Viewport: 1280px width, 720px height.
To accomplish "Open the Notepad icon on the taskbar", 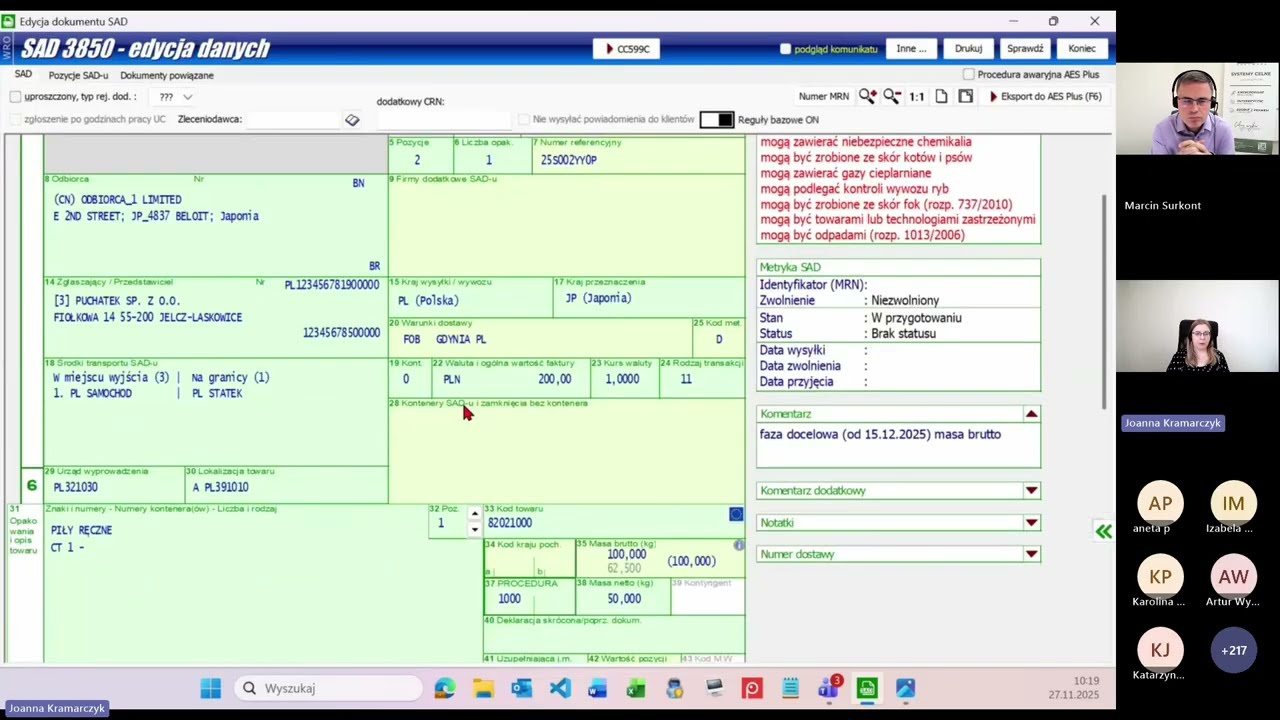I will point(790,688).
